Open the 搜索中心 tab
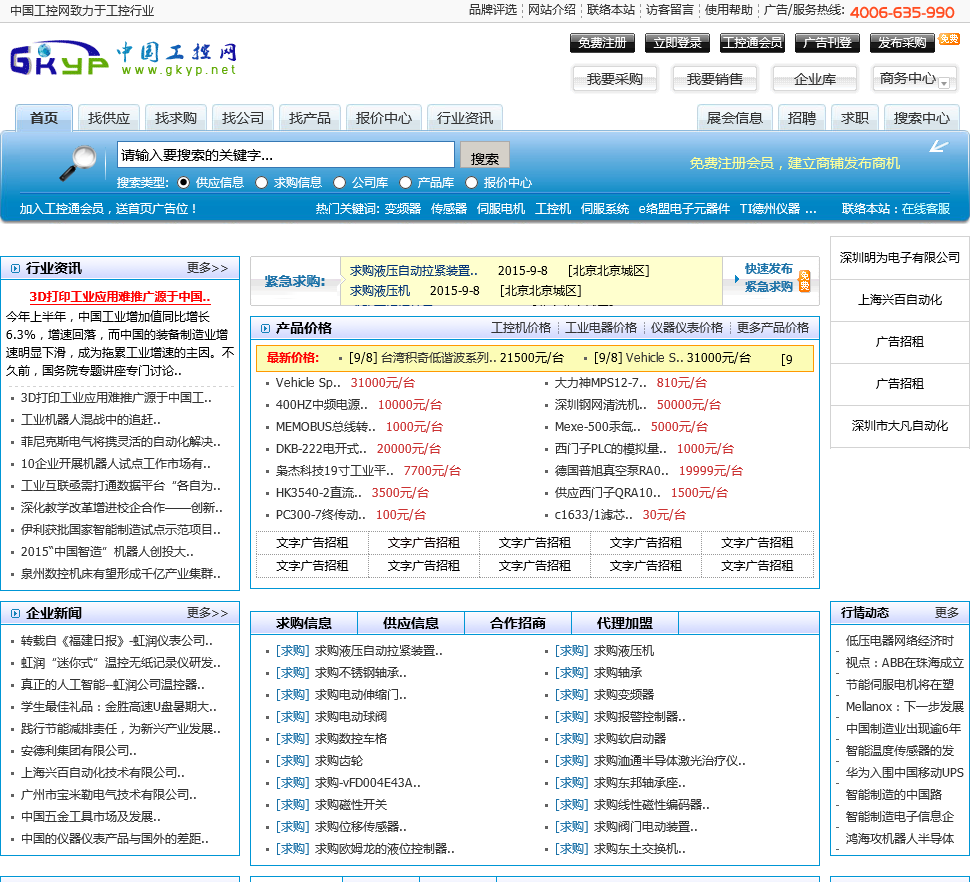The image size is (970, 882). [922, 118]
